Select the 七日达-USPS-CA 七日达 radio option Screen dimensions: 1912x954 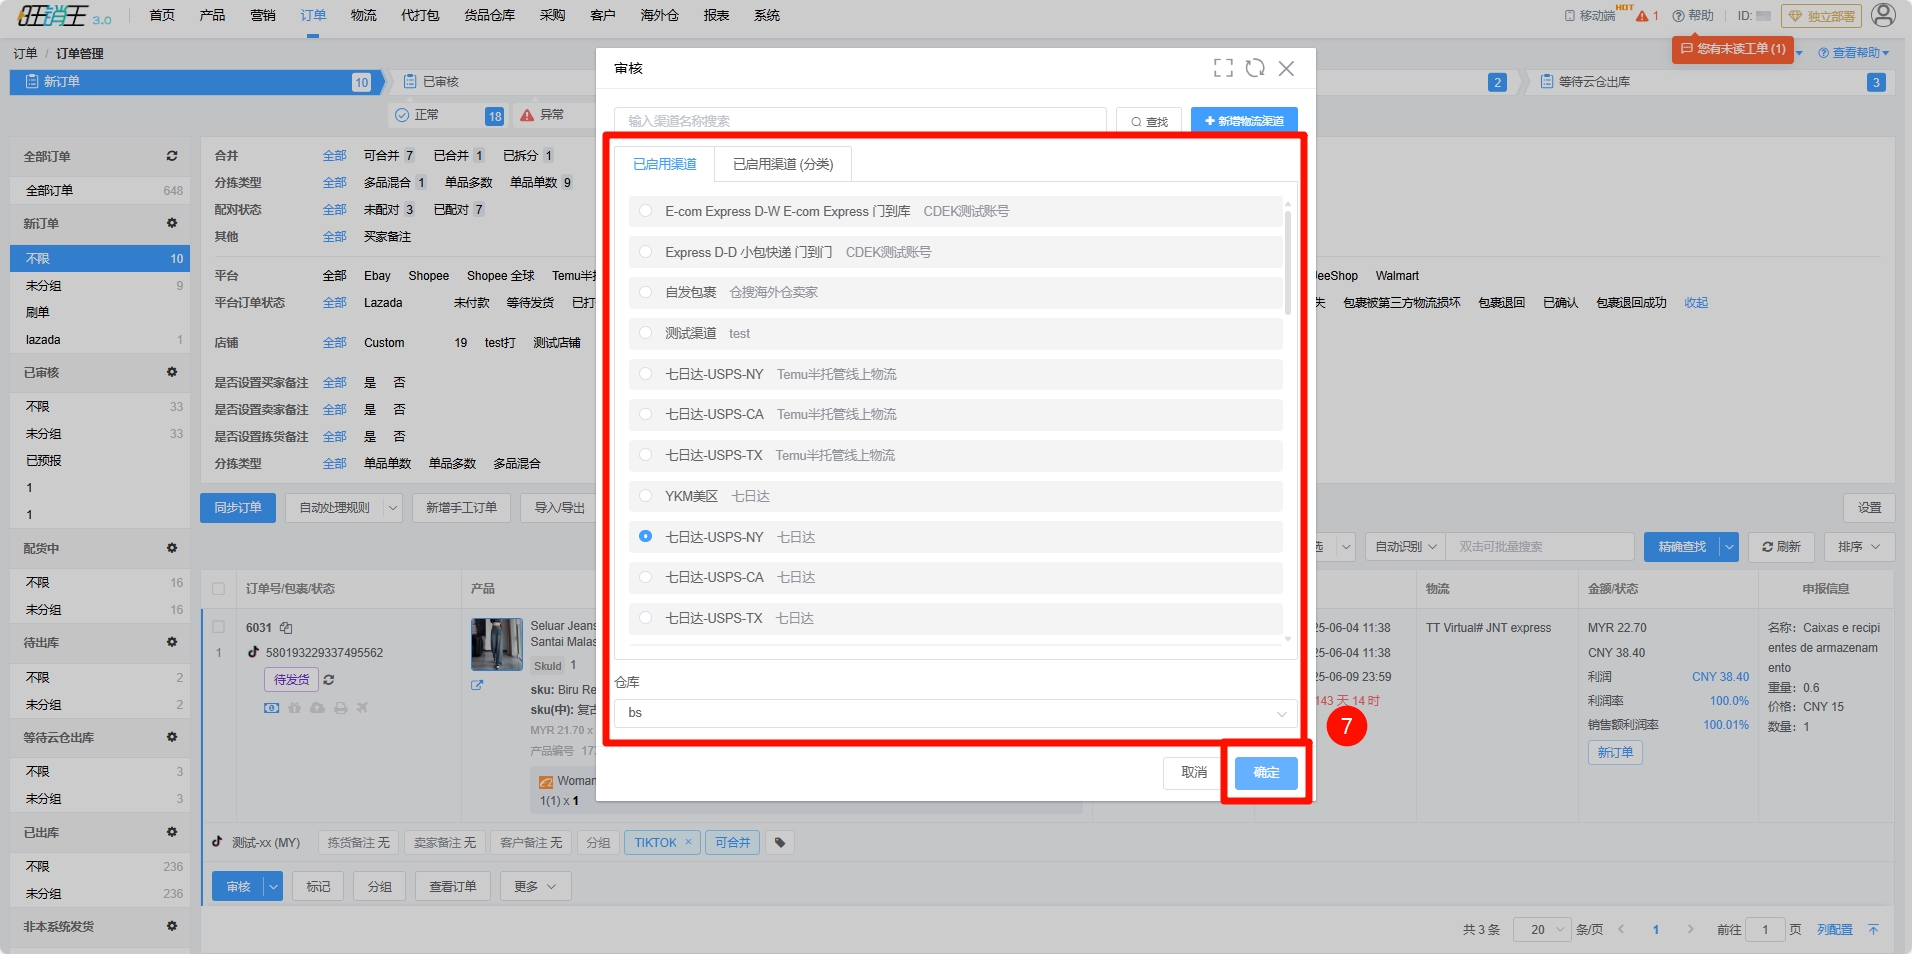pos(646,577)
